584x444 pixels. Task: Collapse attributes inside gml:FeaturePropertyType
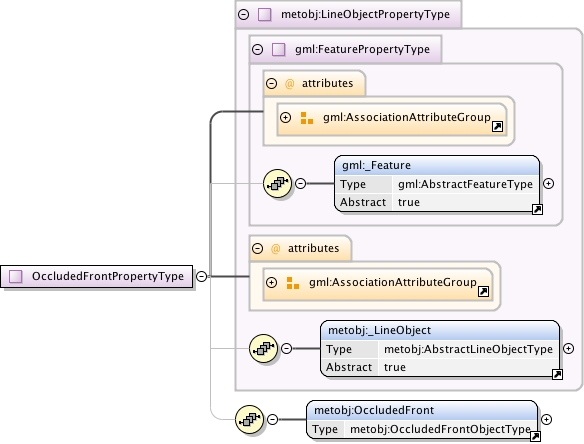tap(272, 83)
